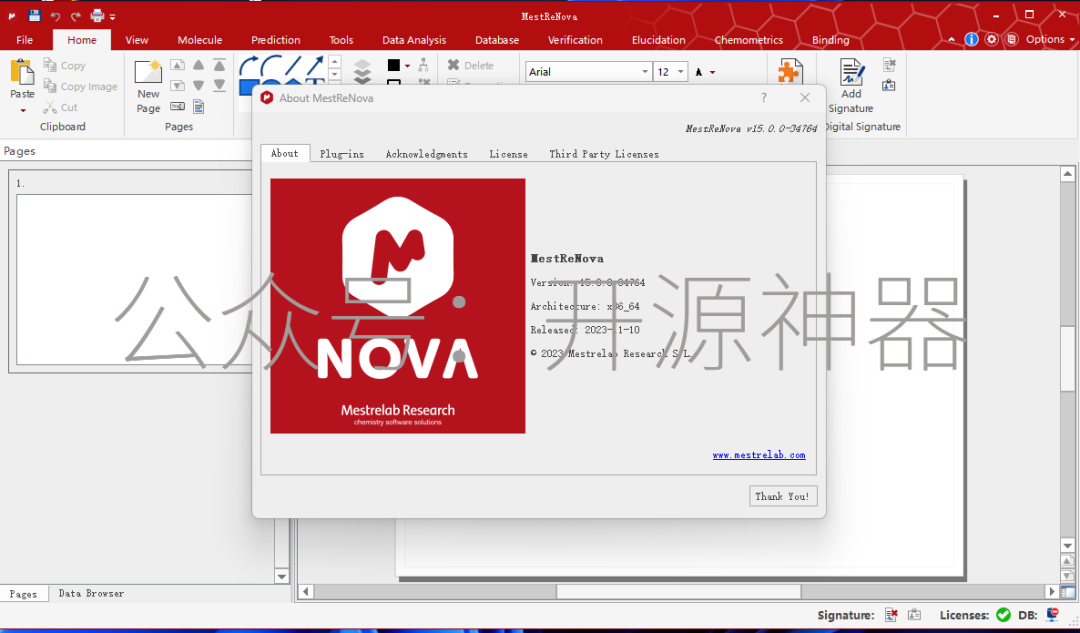
Task: Collapse the ribbon with the up chevron
Action: click(951, 40)
